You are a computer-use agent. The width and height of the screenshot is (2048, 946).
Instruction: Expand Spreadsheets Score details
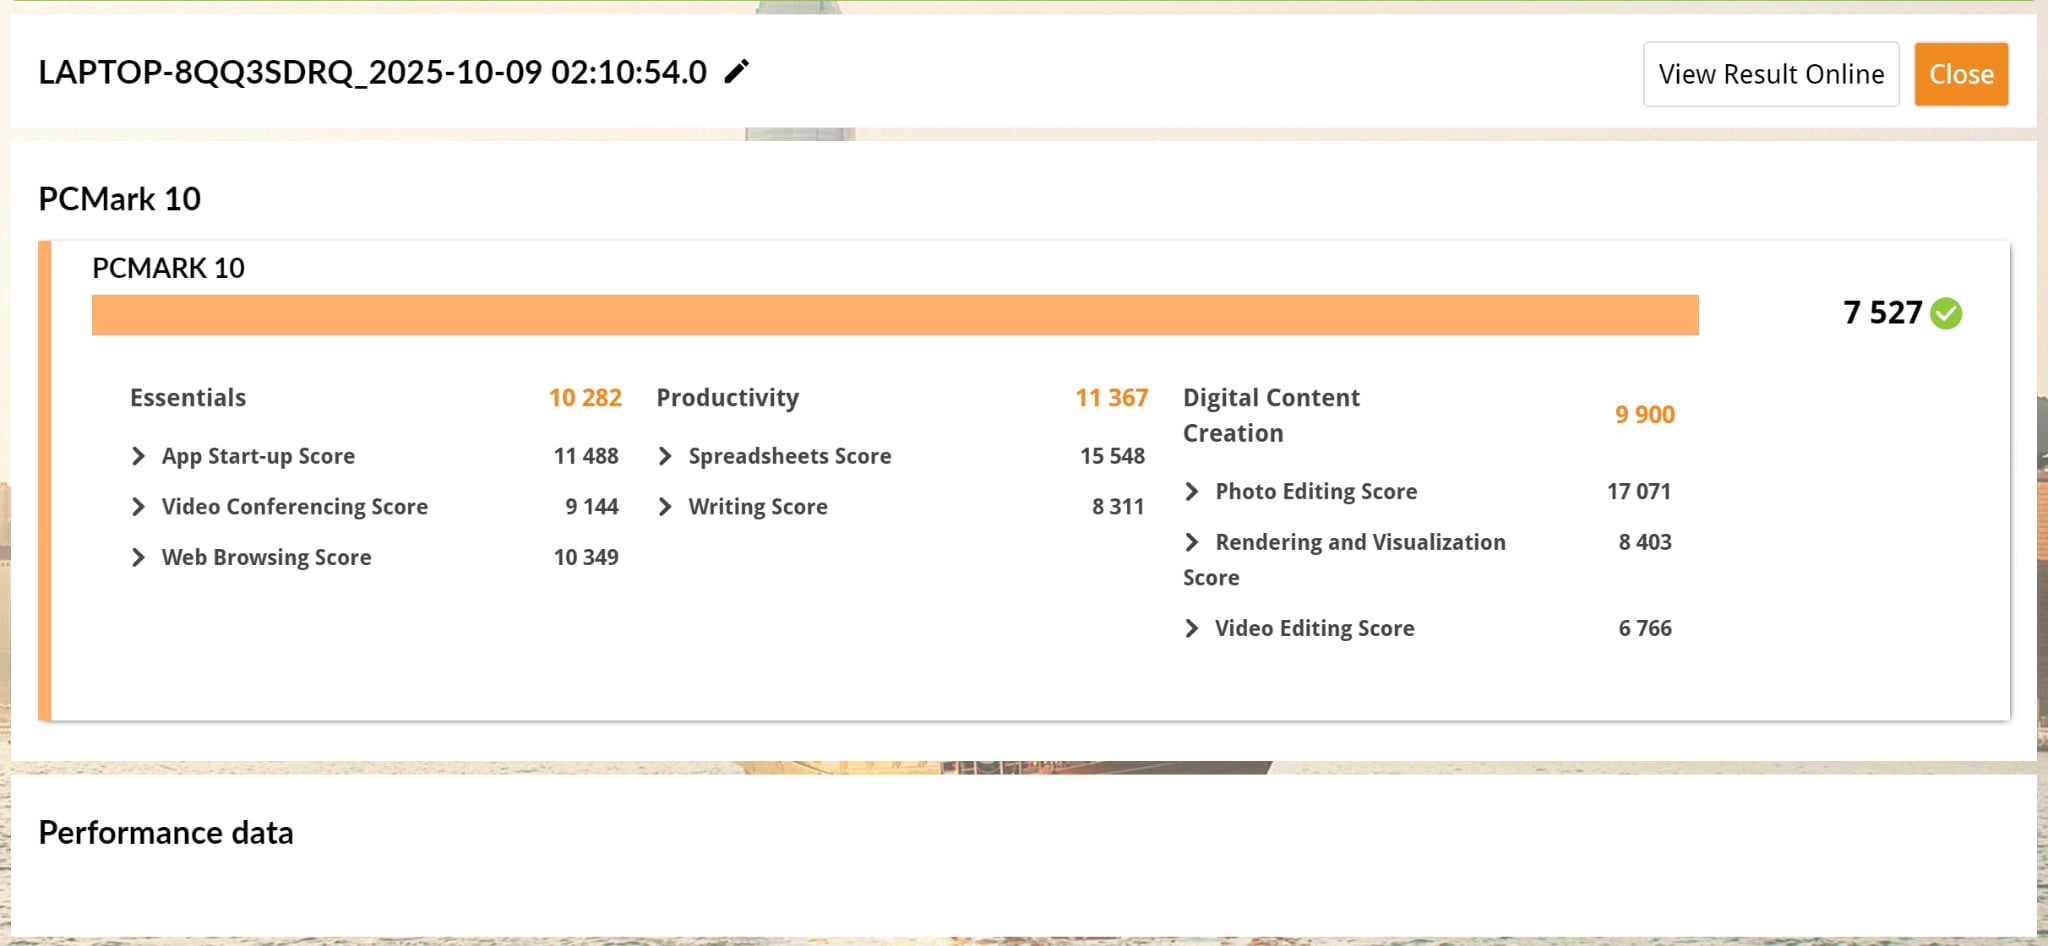pos(665,456)
